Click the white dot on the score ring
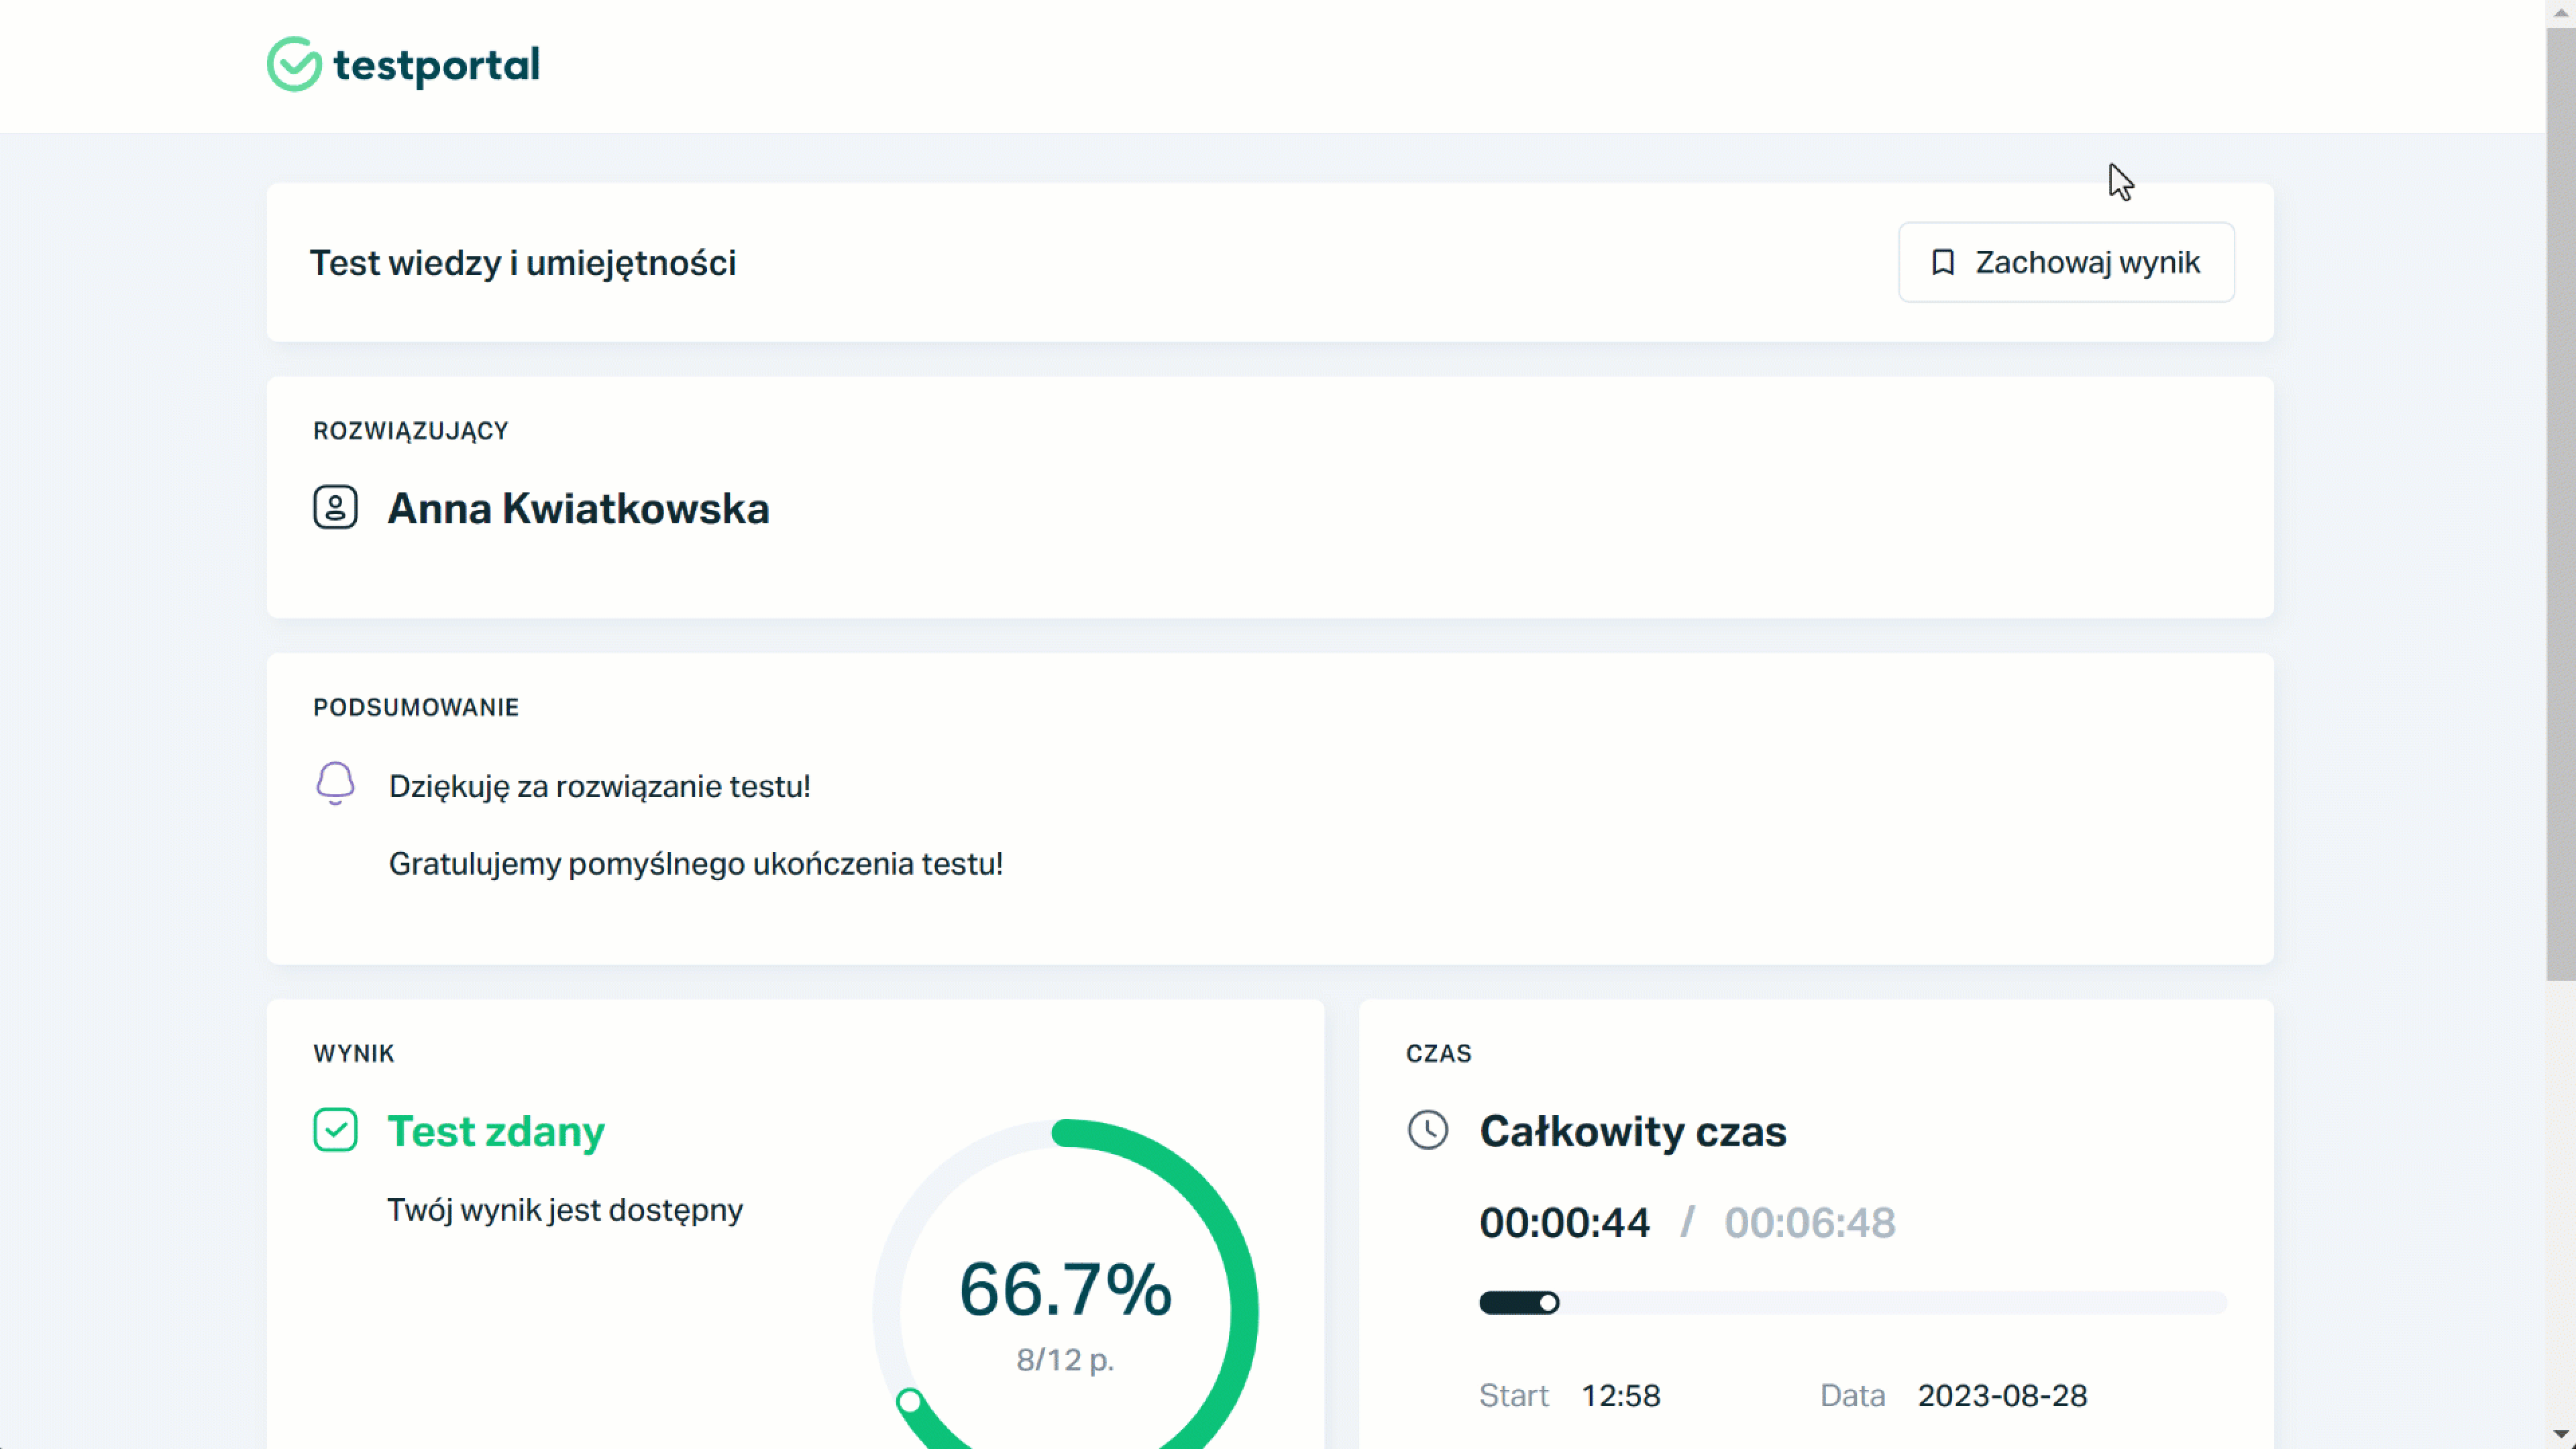The width and height of the screenshot is (2576, 1449). [909, 1401]
